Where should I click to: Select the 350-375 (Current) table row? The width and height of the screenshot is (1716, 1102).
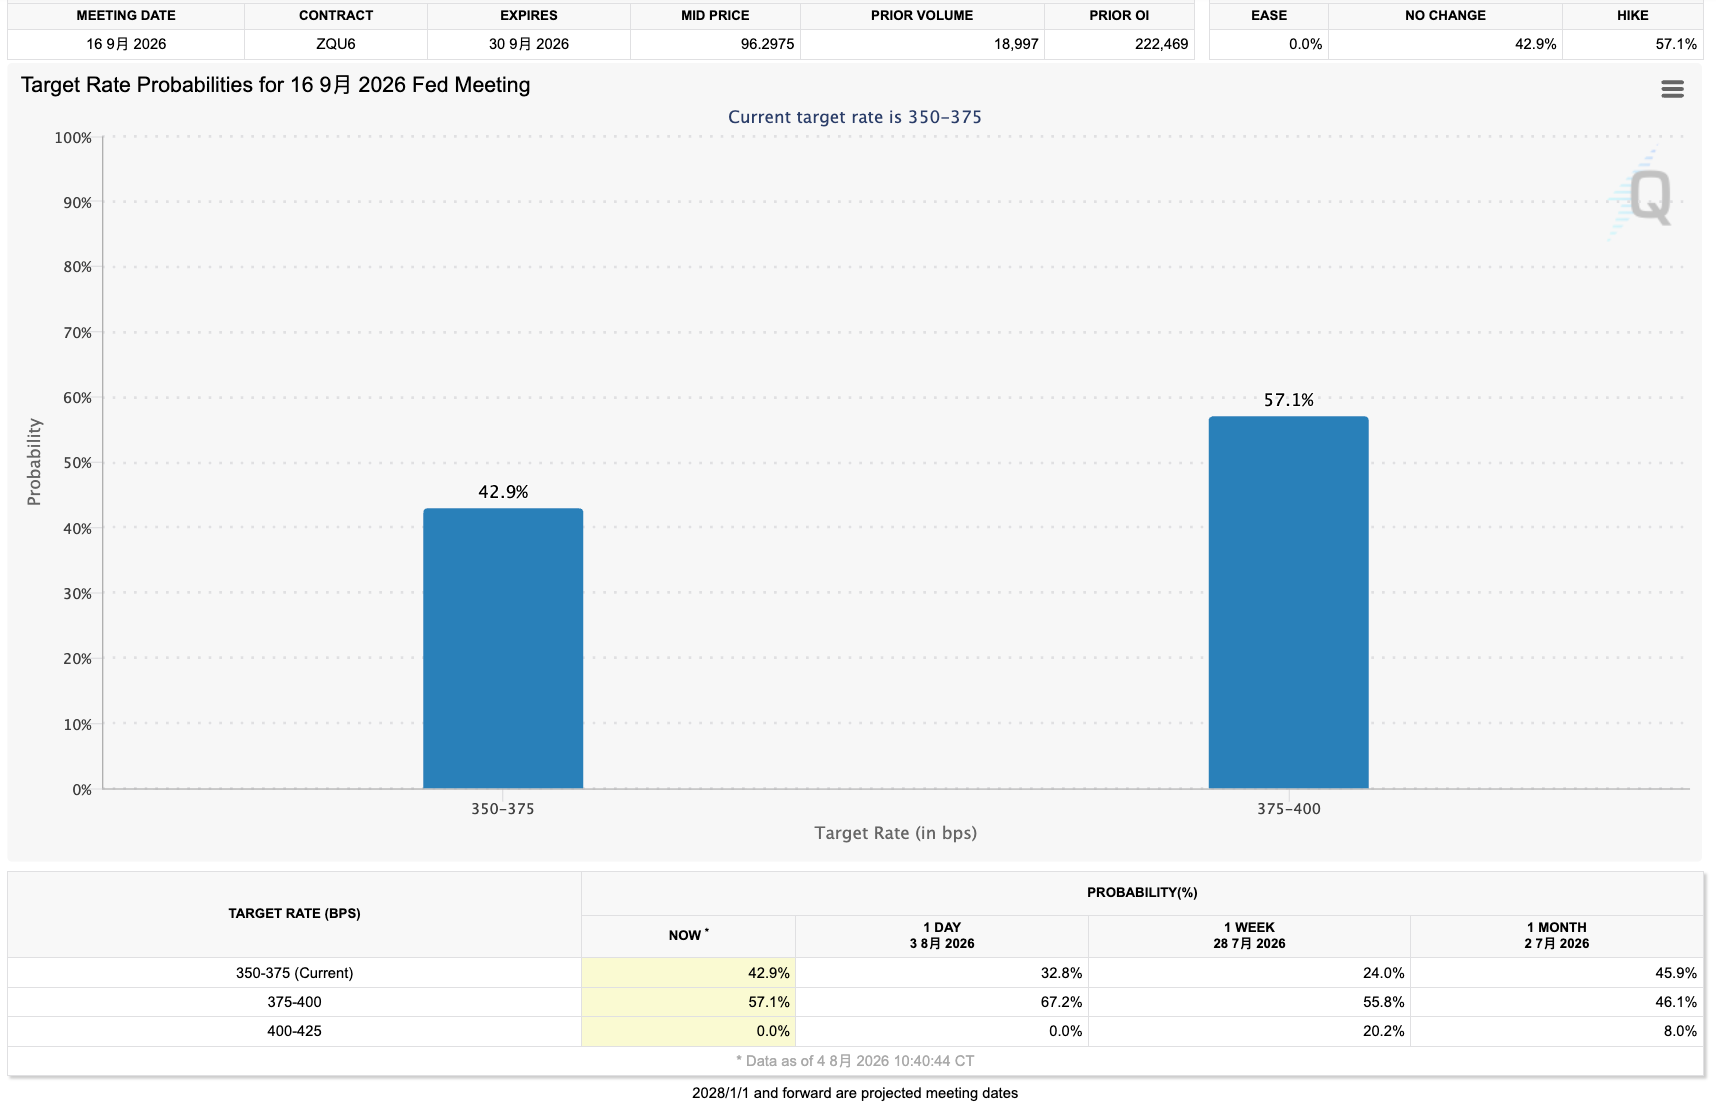[855, 973]
